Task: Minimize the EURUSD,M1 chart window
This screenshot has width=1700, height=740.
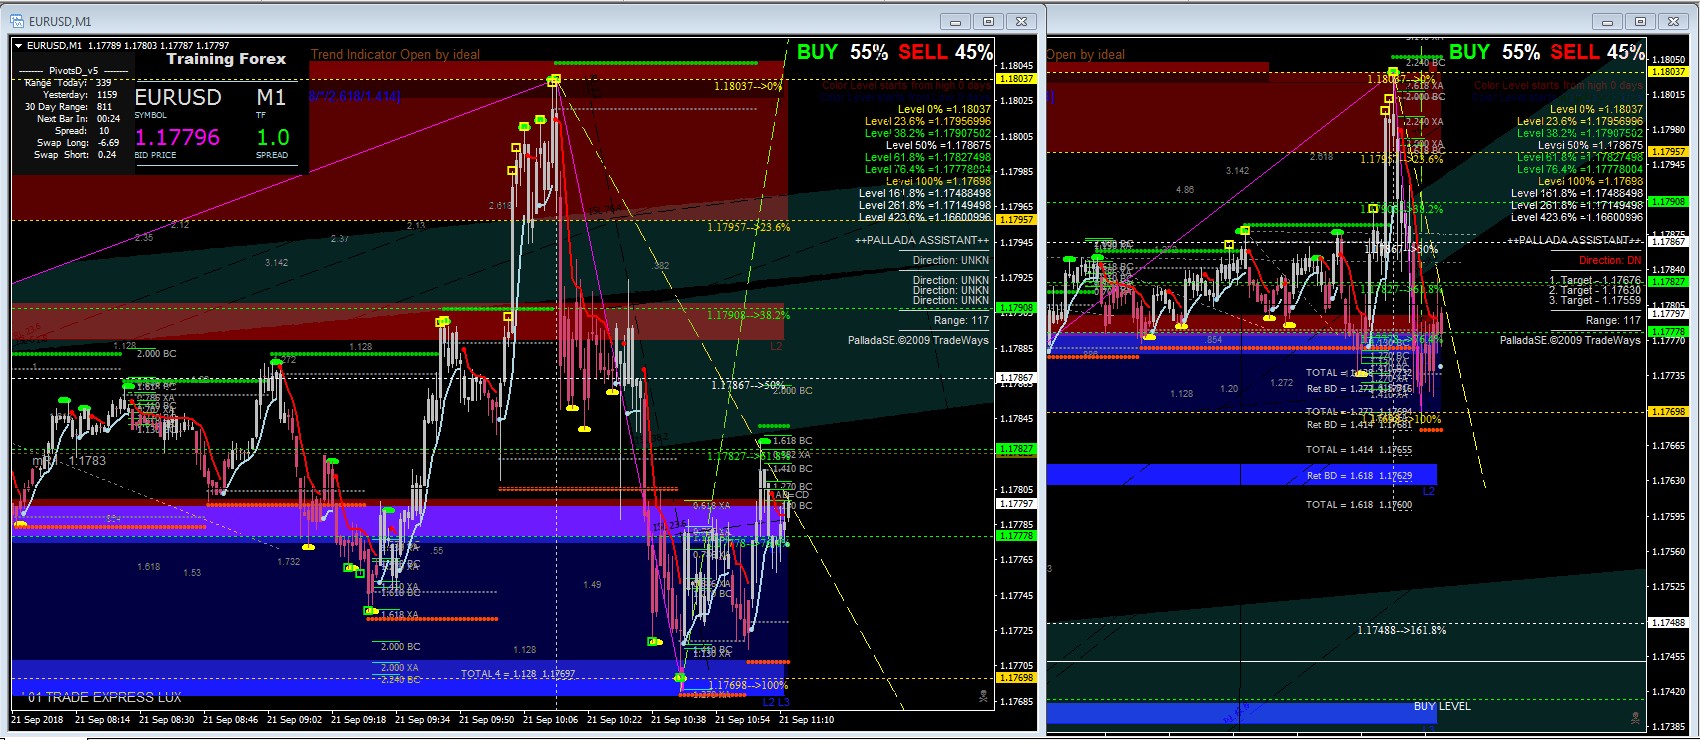Action: pos(956,21)
